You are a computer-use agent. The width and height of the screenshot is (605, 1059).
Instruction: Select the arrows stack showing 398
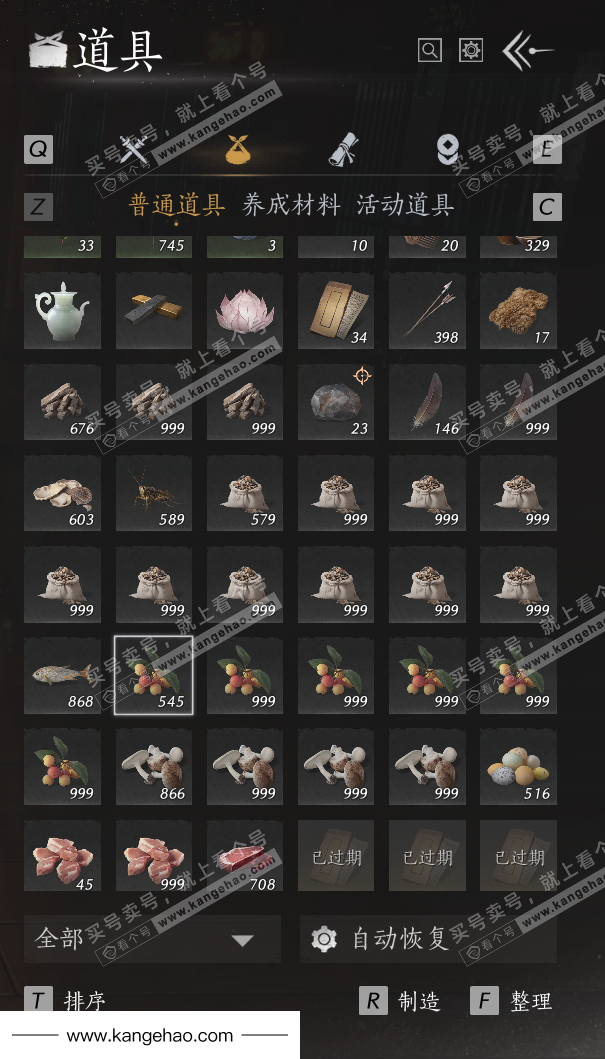427,311
